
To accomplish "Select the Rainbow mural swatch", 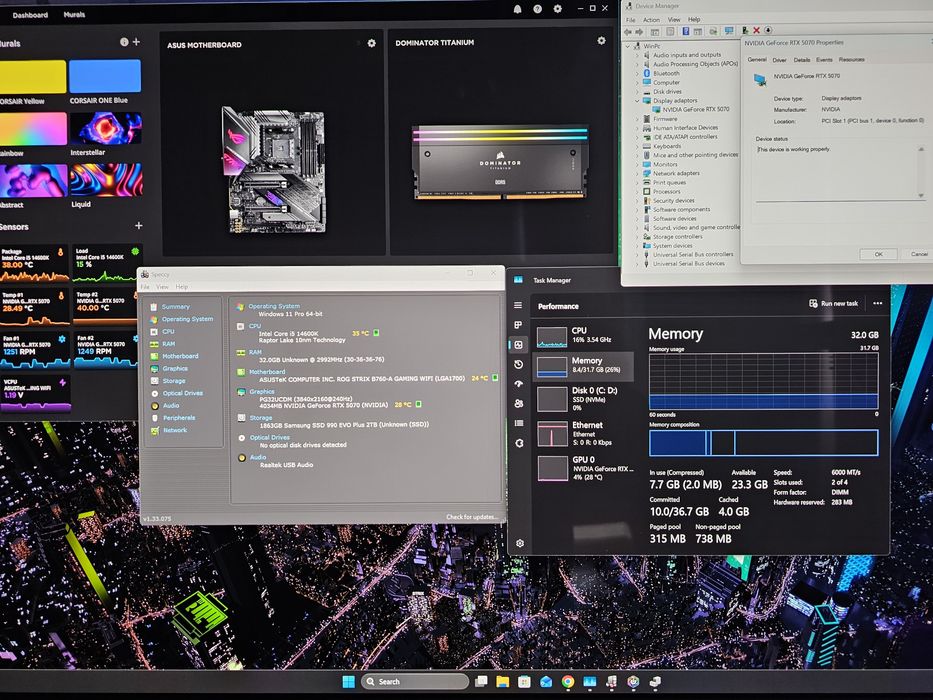I will (33, 129).
